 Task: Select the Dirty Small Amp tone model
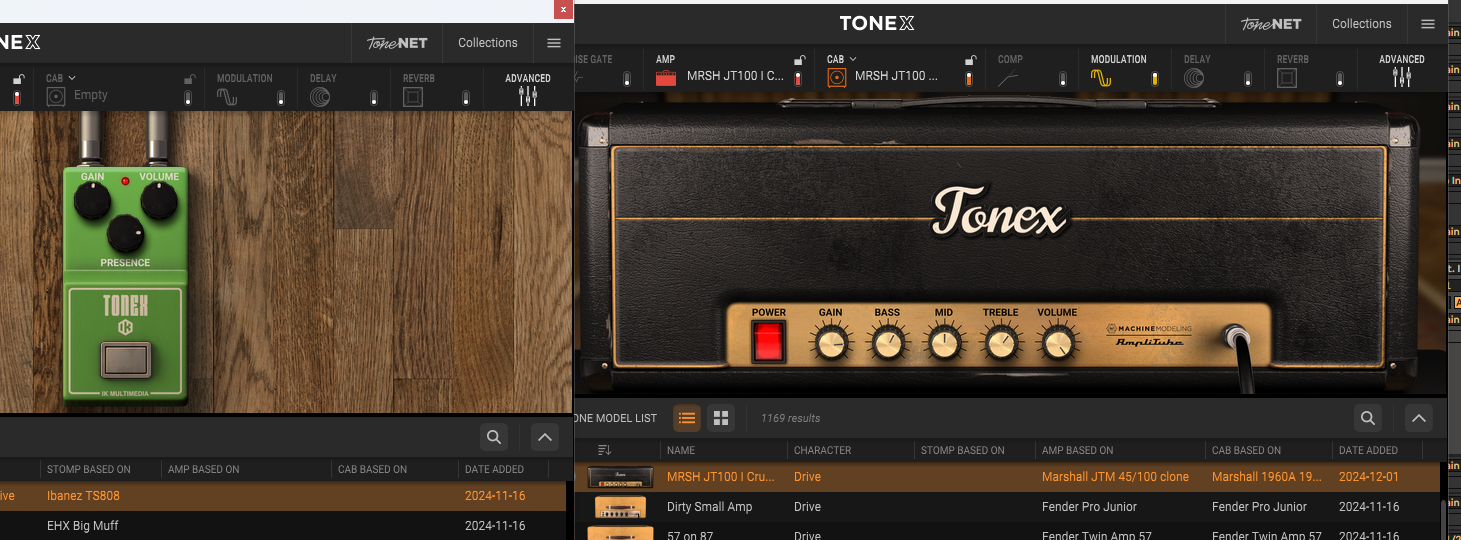coord(1008,507)
